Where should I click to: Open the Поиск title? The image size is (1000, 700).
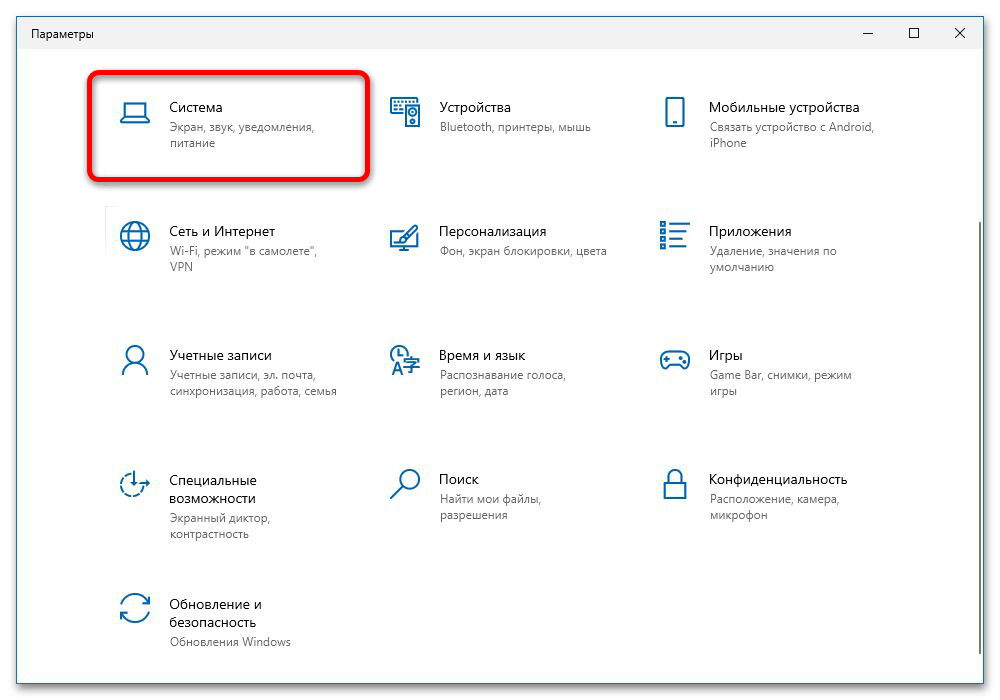pyautogui.click(x=459, y=479)
